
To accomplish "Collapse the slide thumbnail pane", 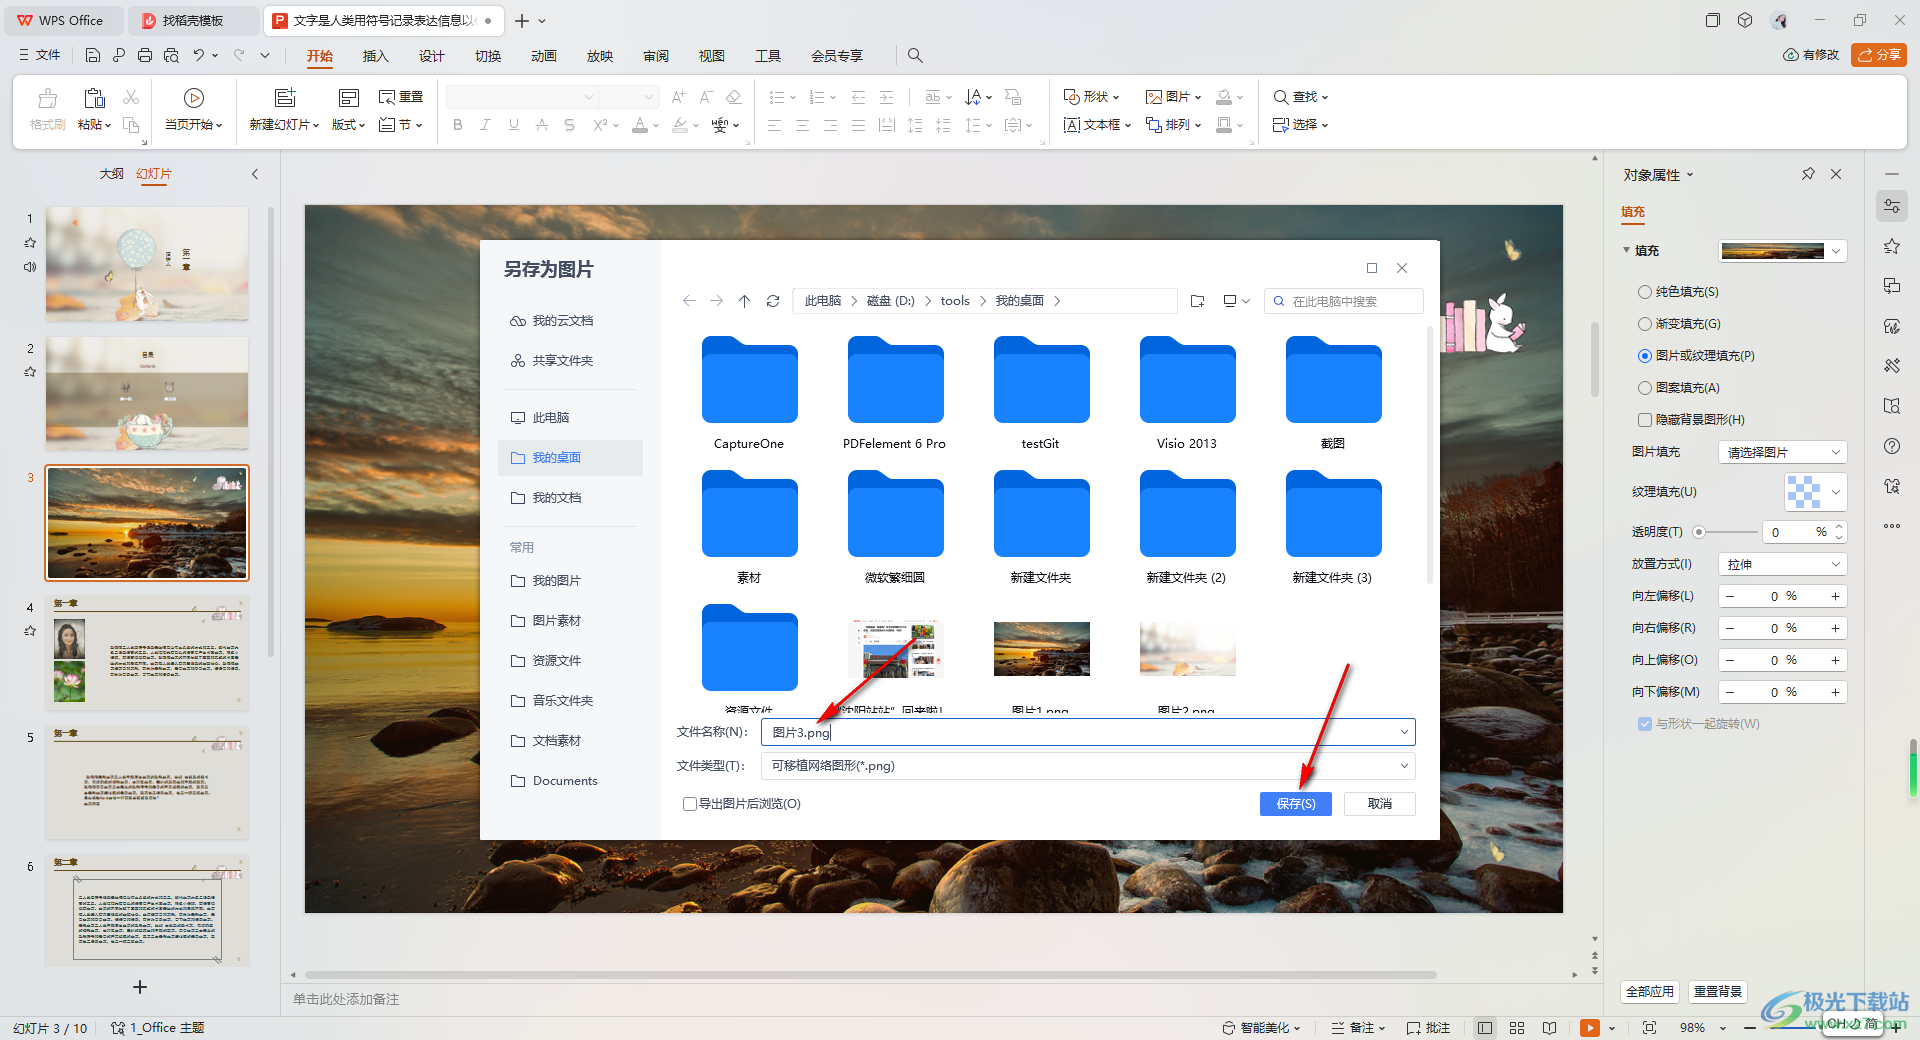I will tap(255, 174).
